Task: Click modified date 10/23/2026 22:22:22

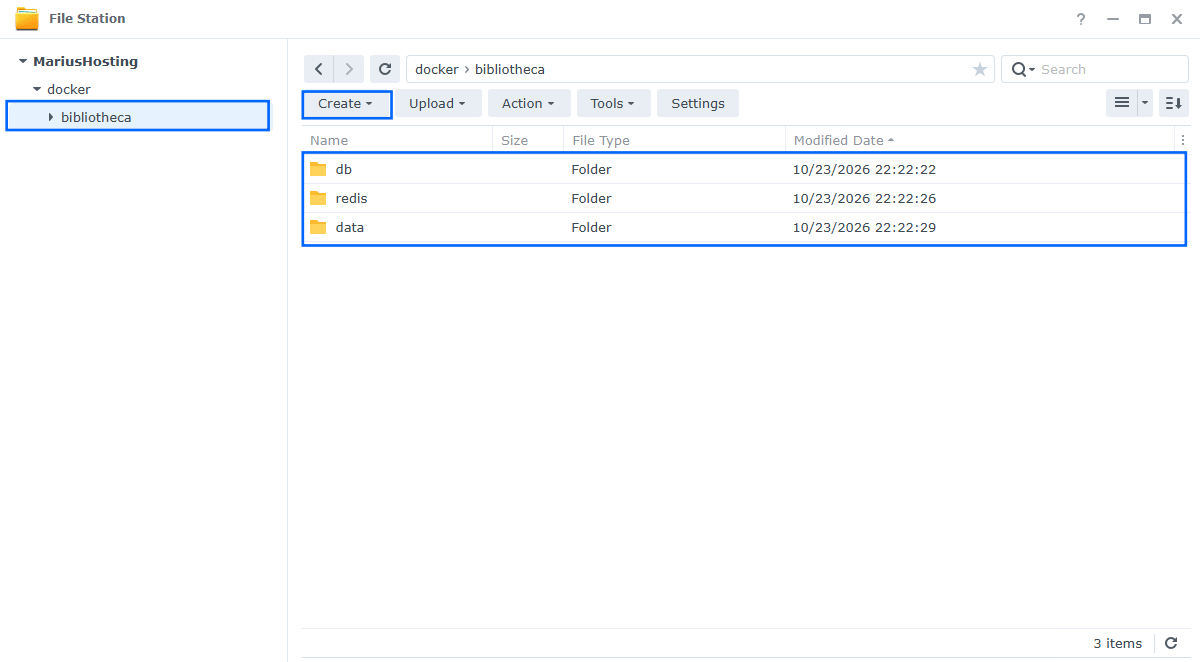Action: (865, 169)
